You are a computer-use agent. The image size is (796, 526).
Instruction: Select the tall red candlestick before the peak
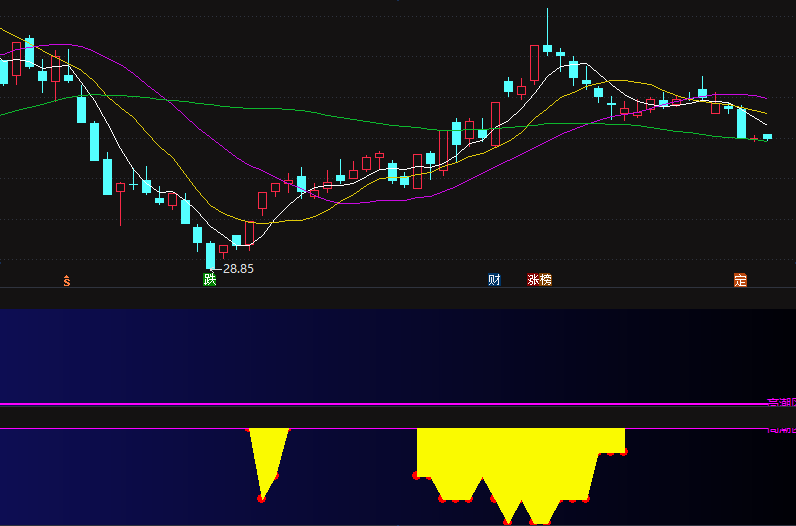[x=534, y=63]
